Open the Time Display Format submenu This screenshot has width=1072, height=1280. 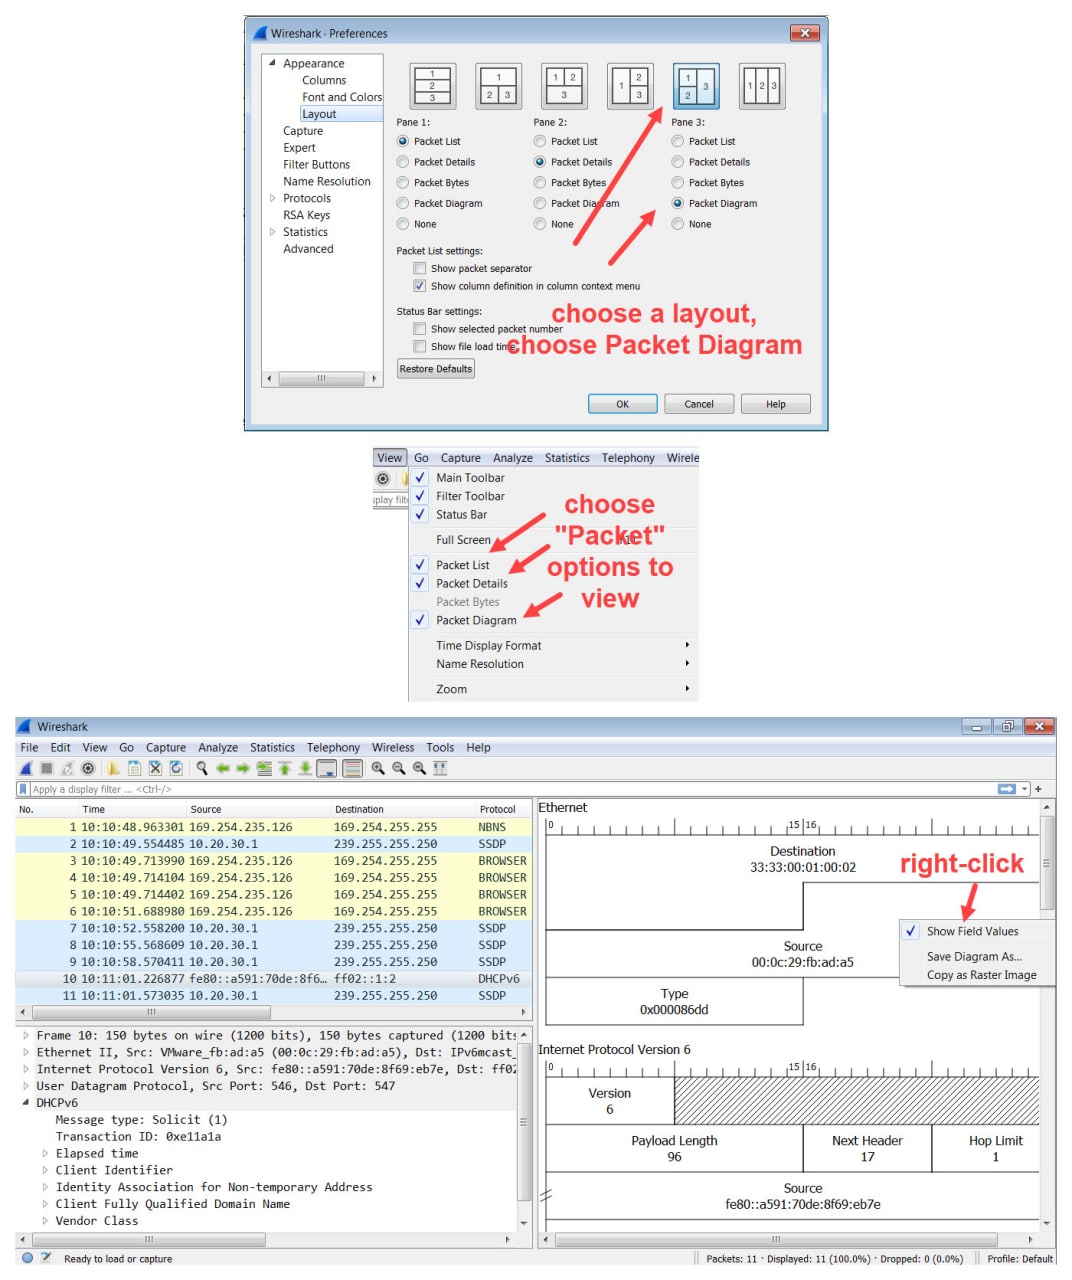[553, 646]
